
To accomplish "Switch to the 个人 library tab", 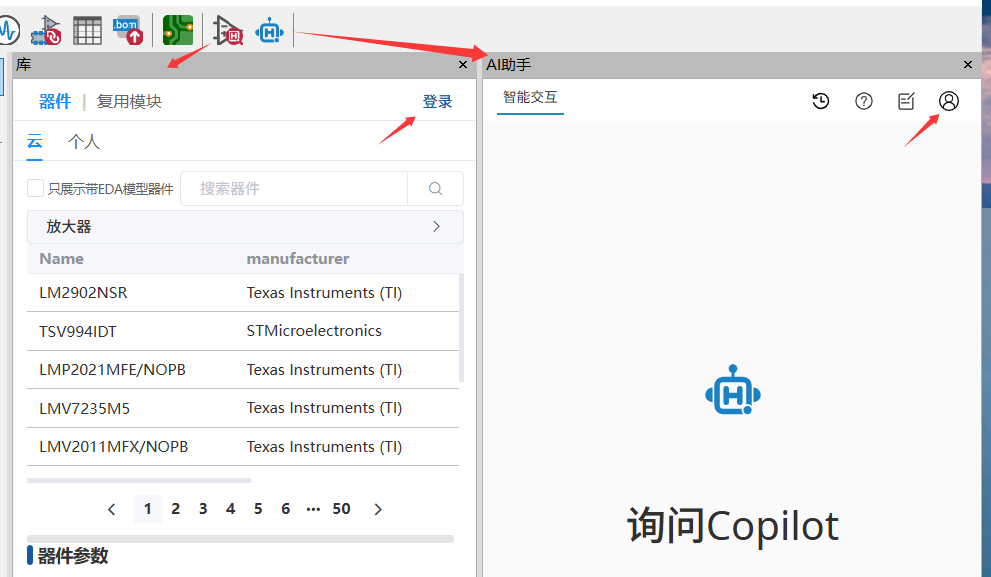I will pyautogui.click(x=84, y=141).
